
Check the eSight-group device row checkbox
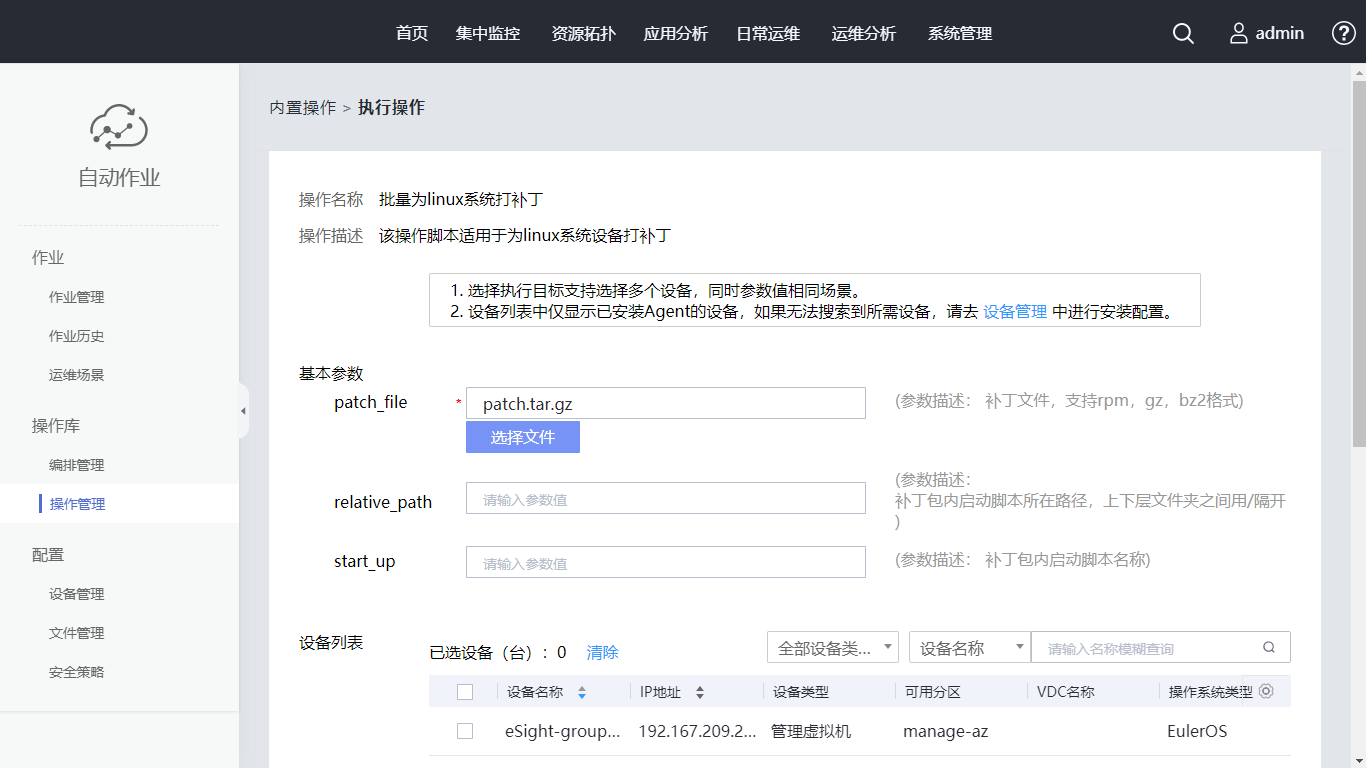click(x=465, y=731)
